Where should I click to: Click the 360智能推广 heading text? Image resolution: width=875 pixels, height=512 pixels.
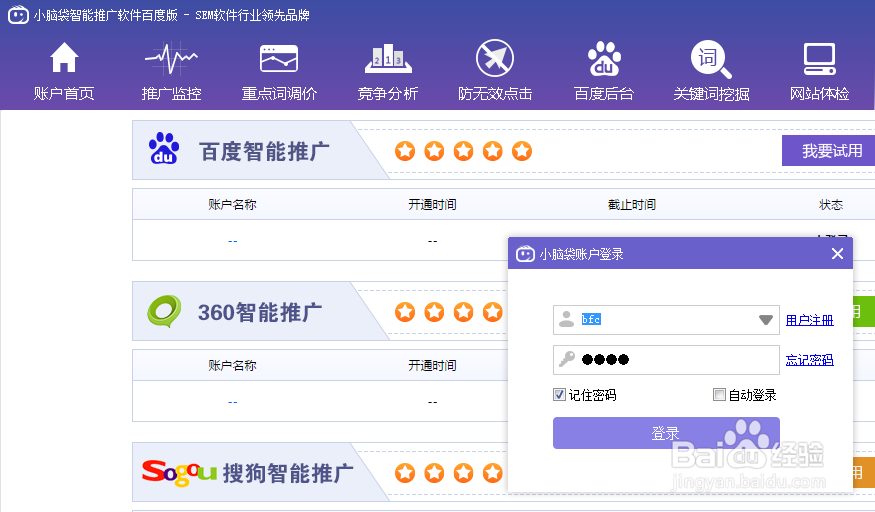tap(260, 312)
